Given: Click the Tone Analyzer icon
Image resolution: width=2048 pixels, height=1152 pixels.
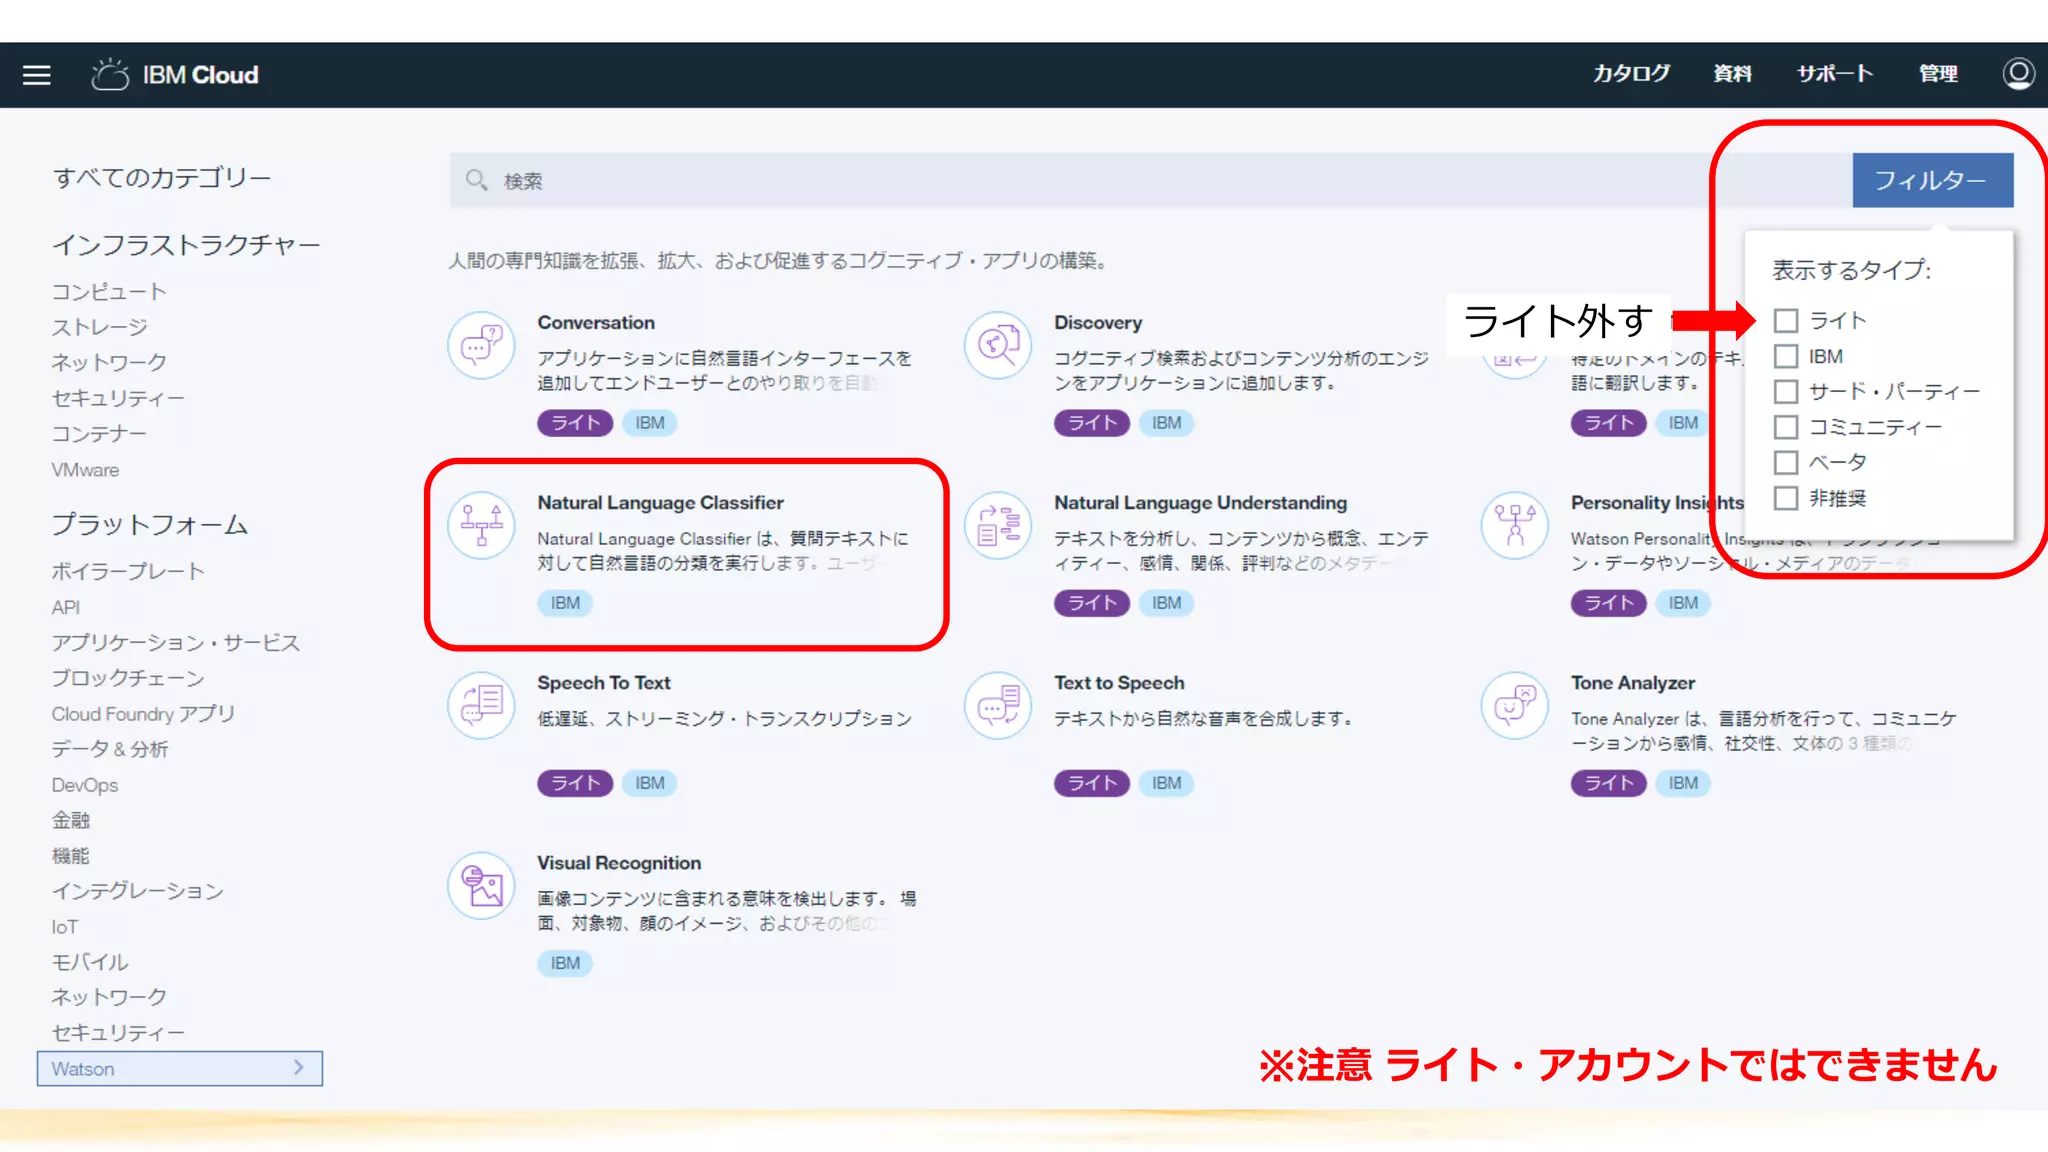Looking at the screenshot, I should point(1515,705).
